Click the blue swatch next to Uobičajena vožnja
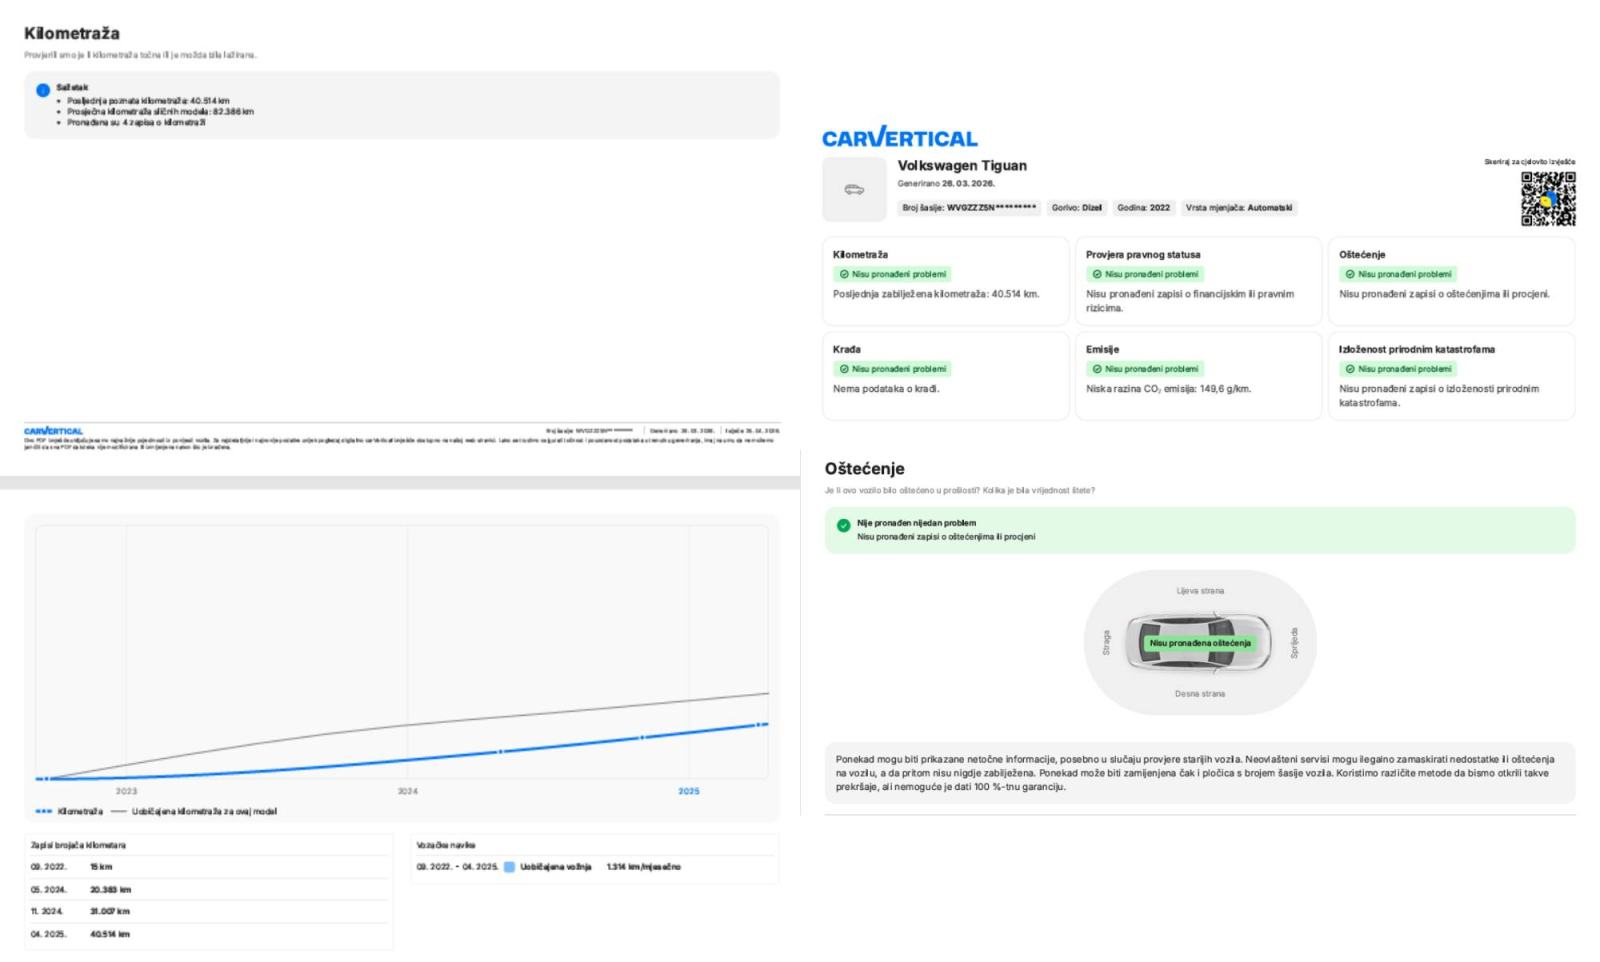The height and width of the screenshot is (962, 1600). [509, 867]
